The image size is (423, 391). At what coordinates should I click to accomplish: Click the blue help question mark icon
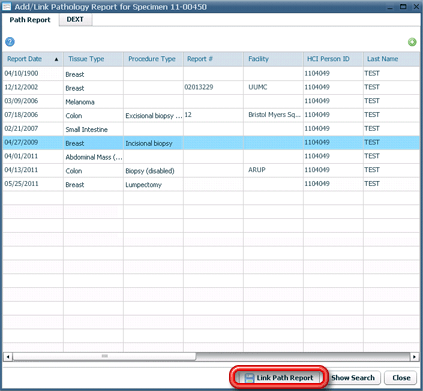(x=10, y=42)
